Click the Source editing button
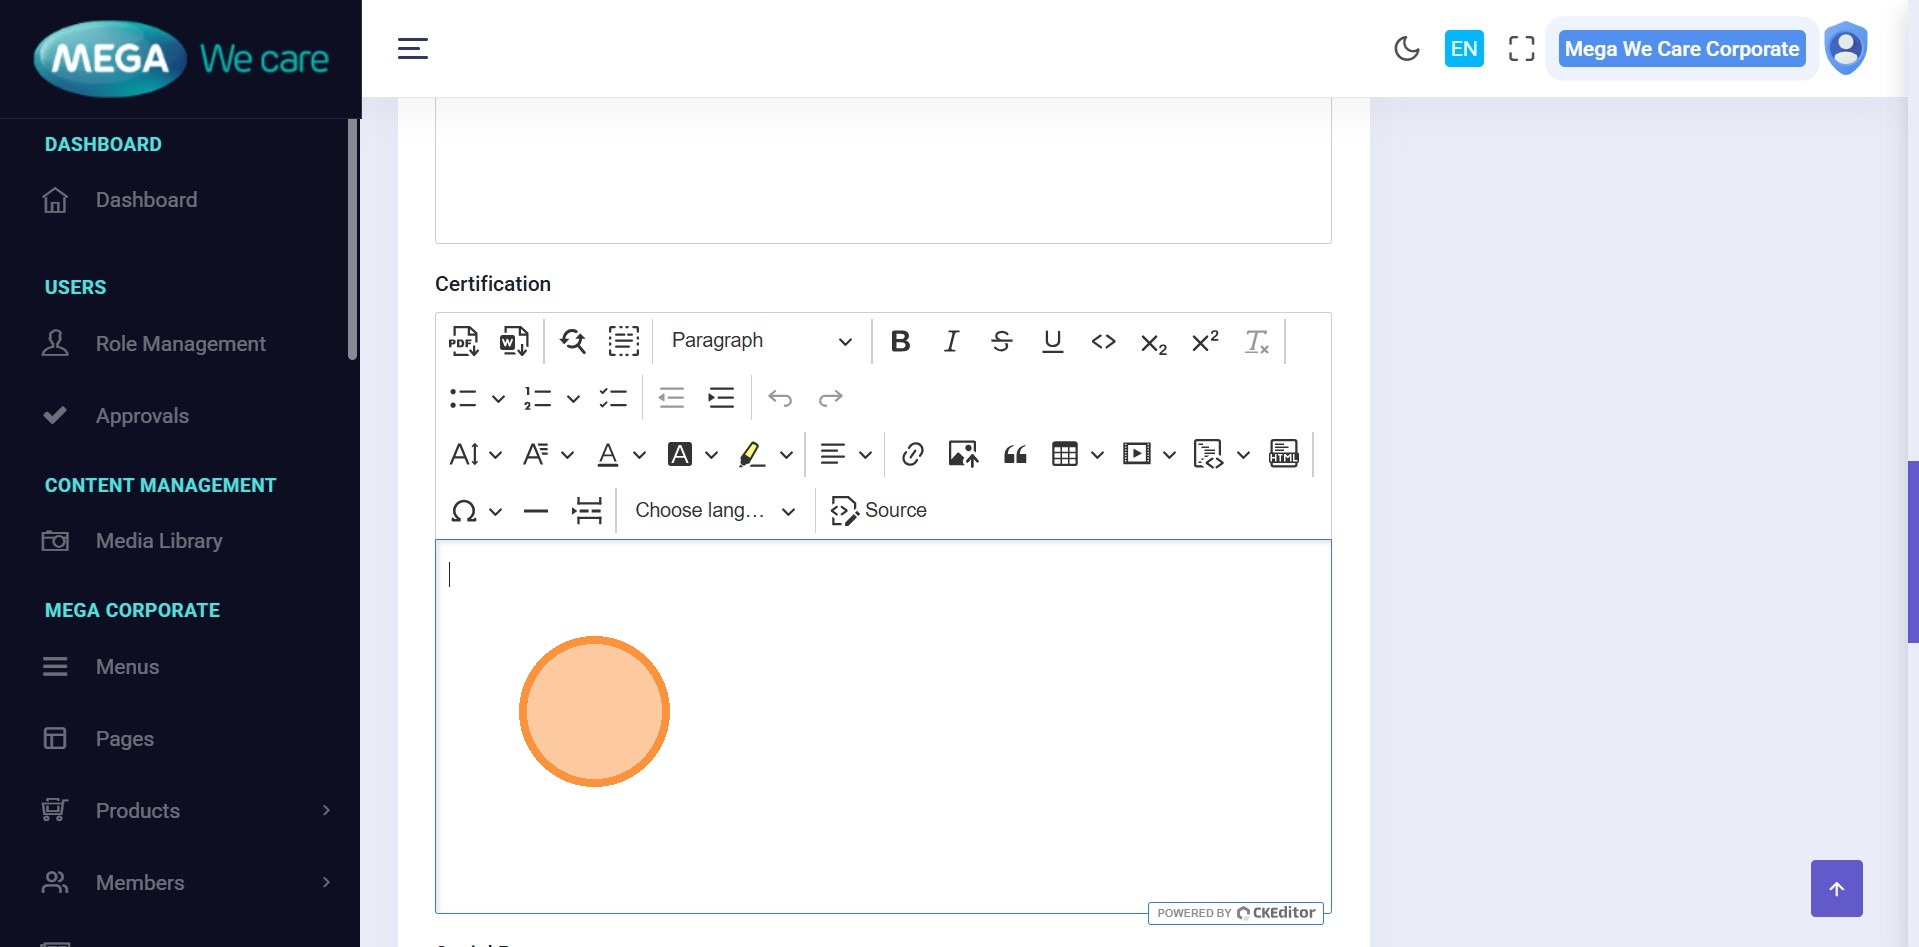Screen dimensions: 1919x947 [879, 511]
